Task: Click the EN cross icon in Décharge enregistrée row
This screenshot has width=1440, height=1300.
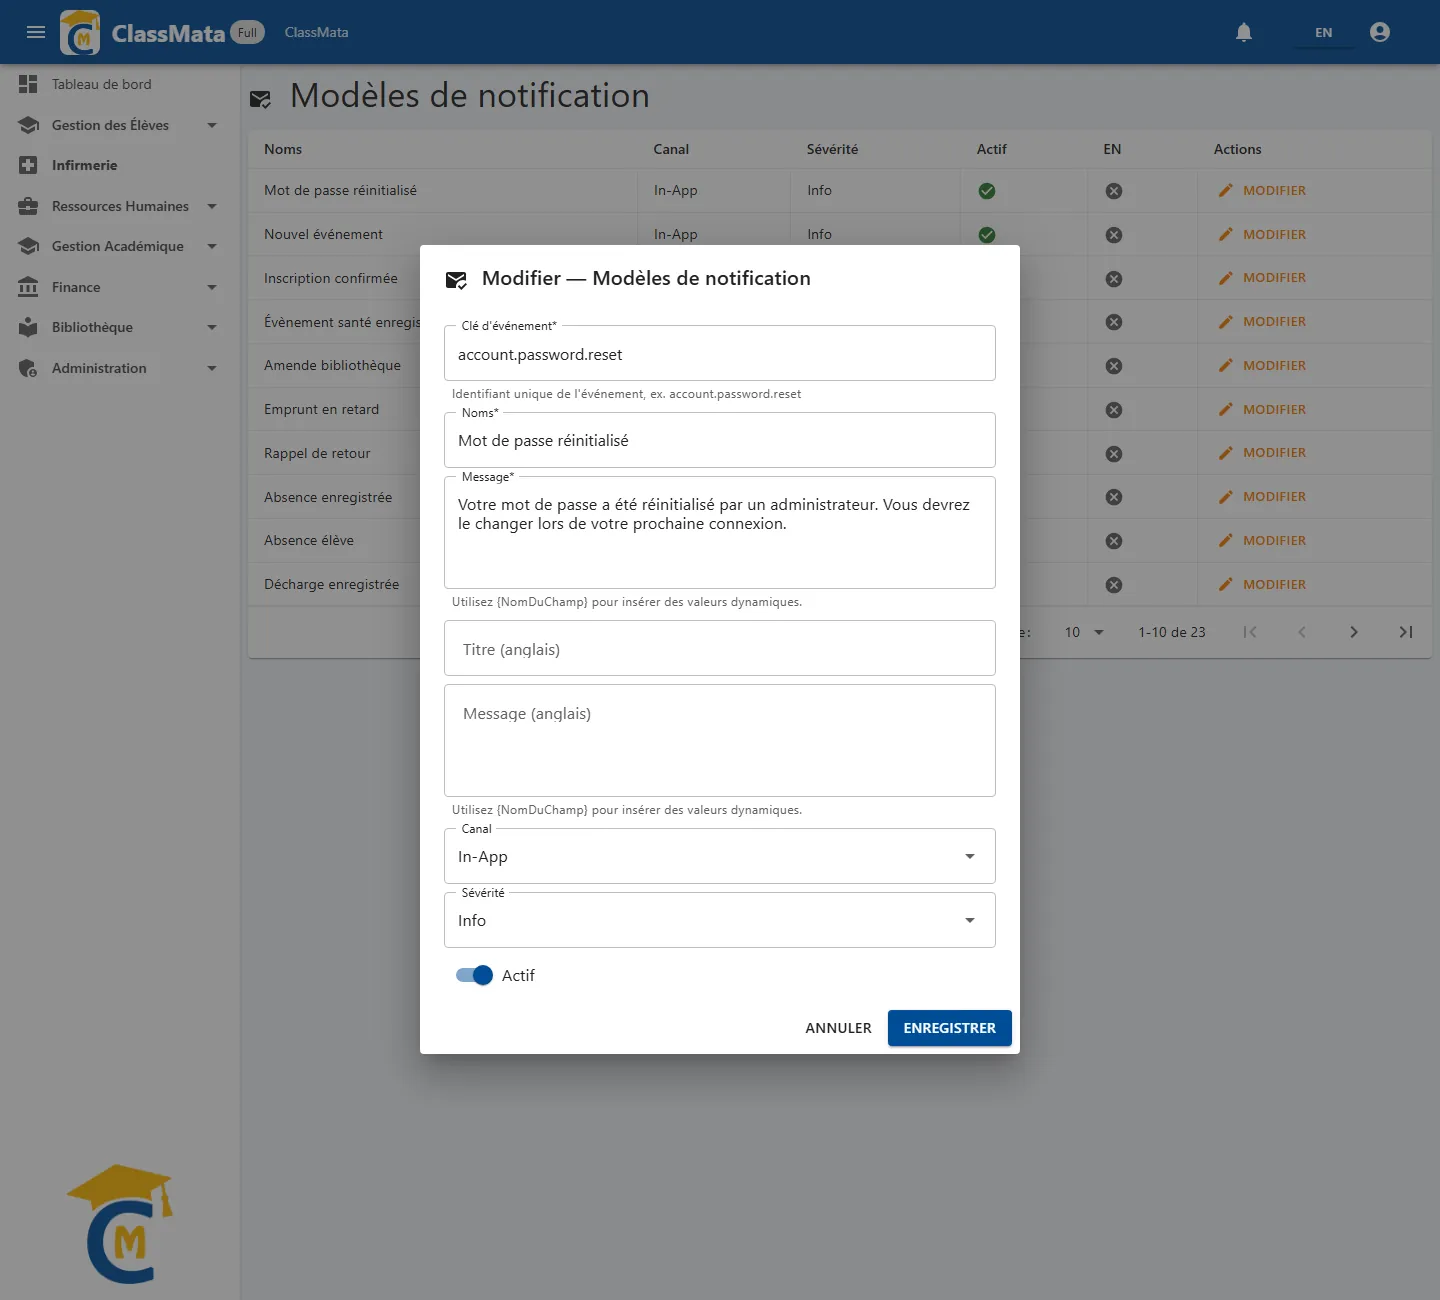Action: coord(1114,585)
